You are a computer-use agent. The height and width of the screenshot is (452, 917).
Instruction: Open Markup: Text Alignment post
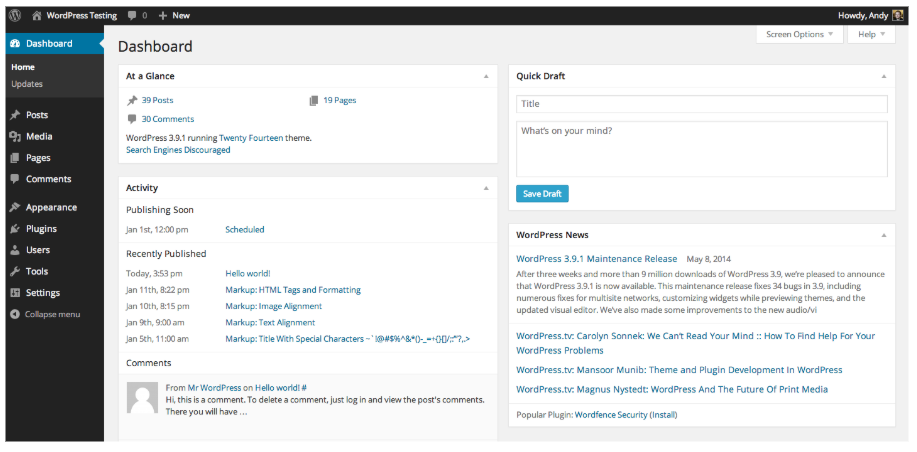tap(270, 323)
